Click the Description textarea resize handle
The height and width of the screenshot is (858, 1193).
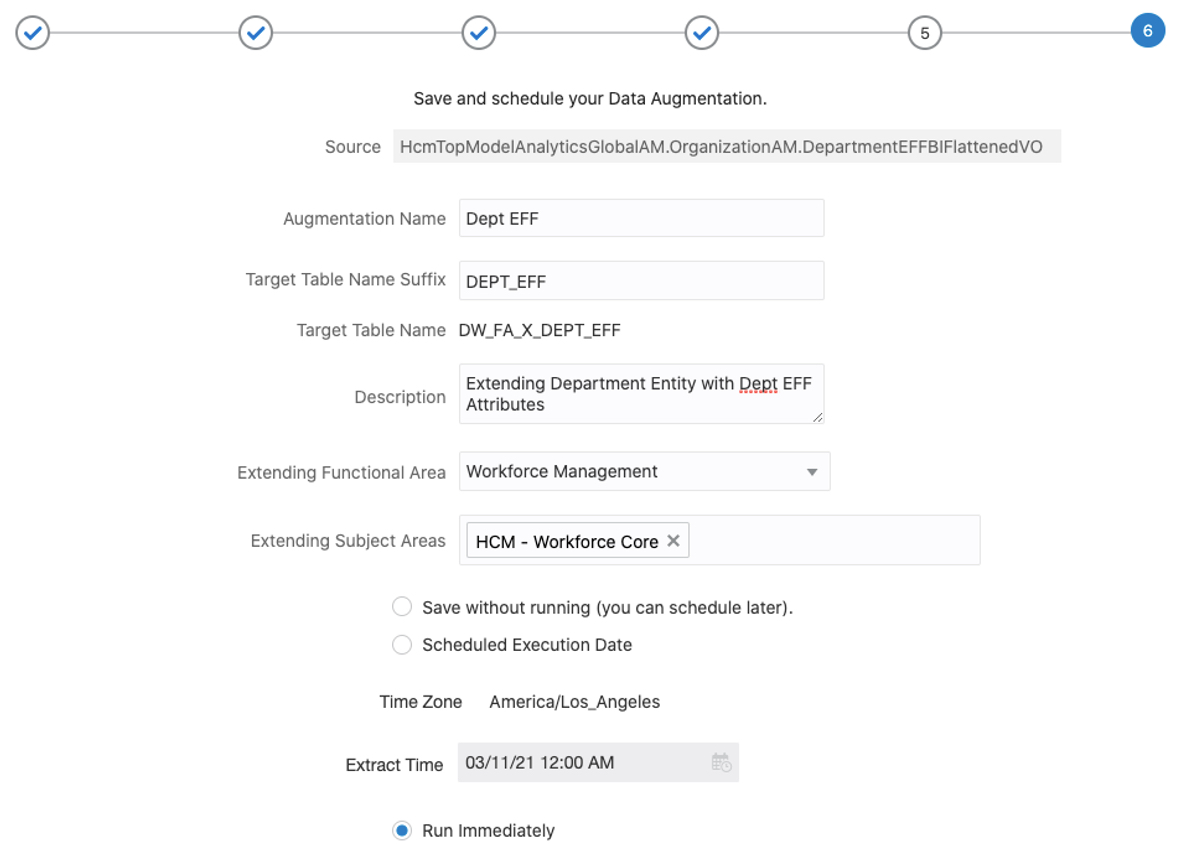click(818, 417)
